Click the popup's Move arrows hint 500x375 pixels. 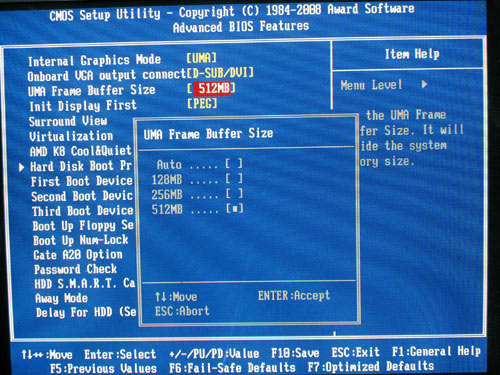pyautogui.click(x=176, y=296)
